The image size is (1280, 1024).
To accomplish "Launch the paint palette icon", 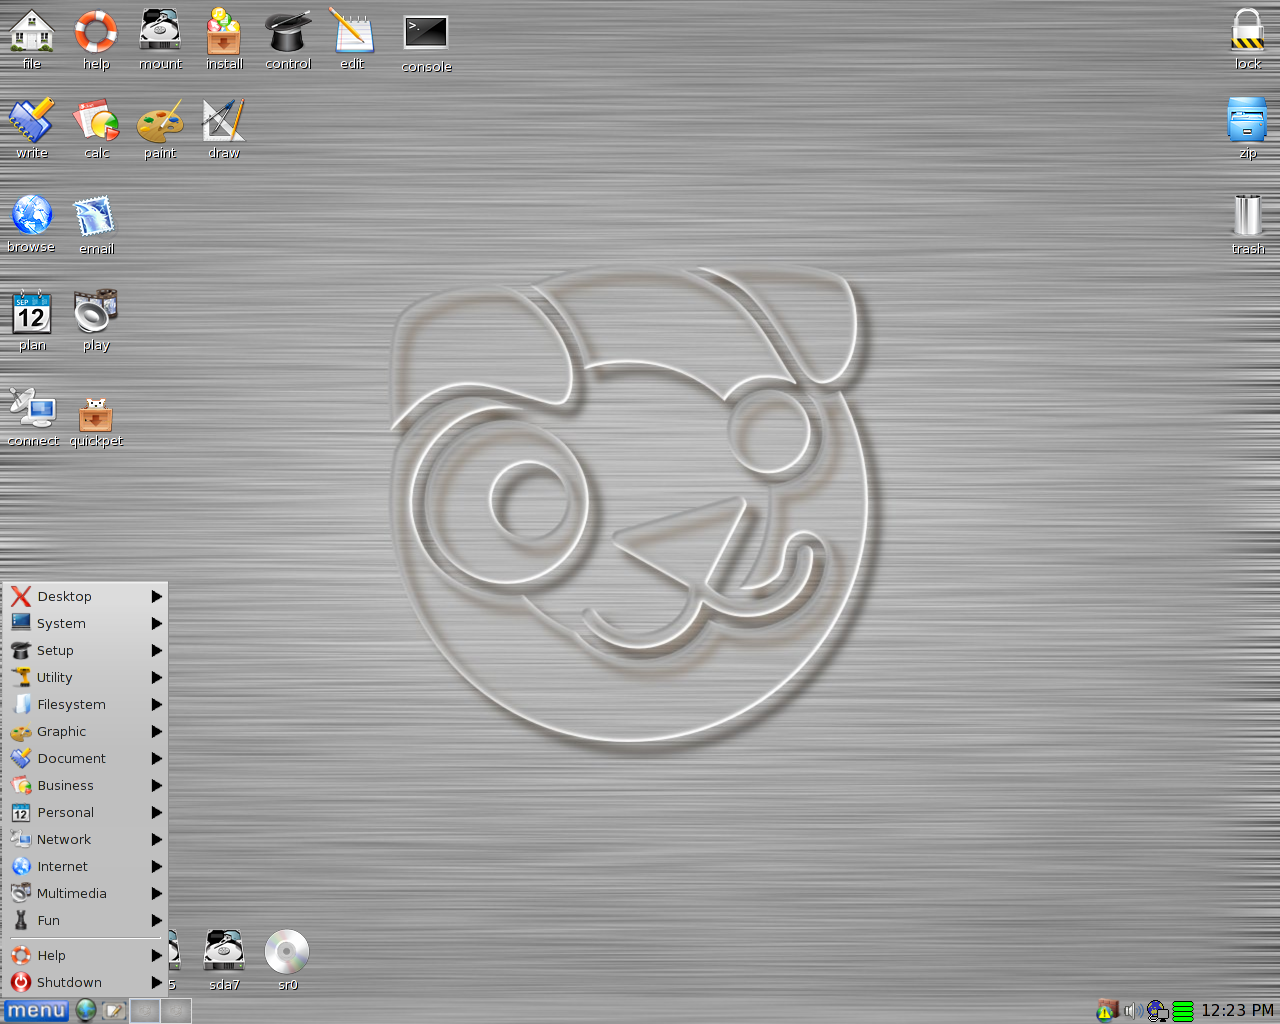I will (160, 121).
